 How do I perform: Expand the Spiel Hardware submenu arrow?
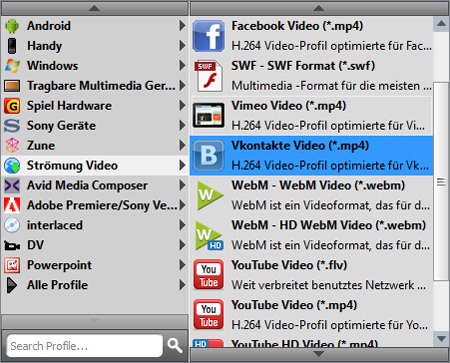182,106
